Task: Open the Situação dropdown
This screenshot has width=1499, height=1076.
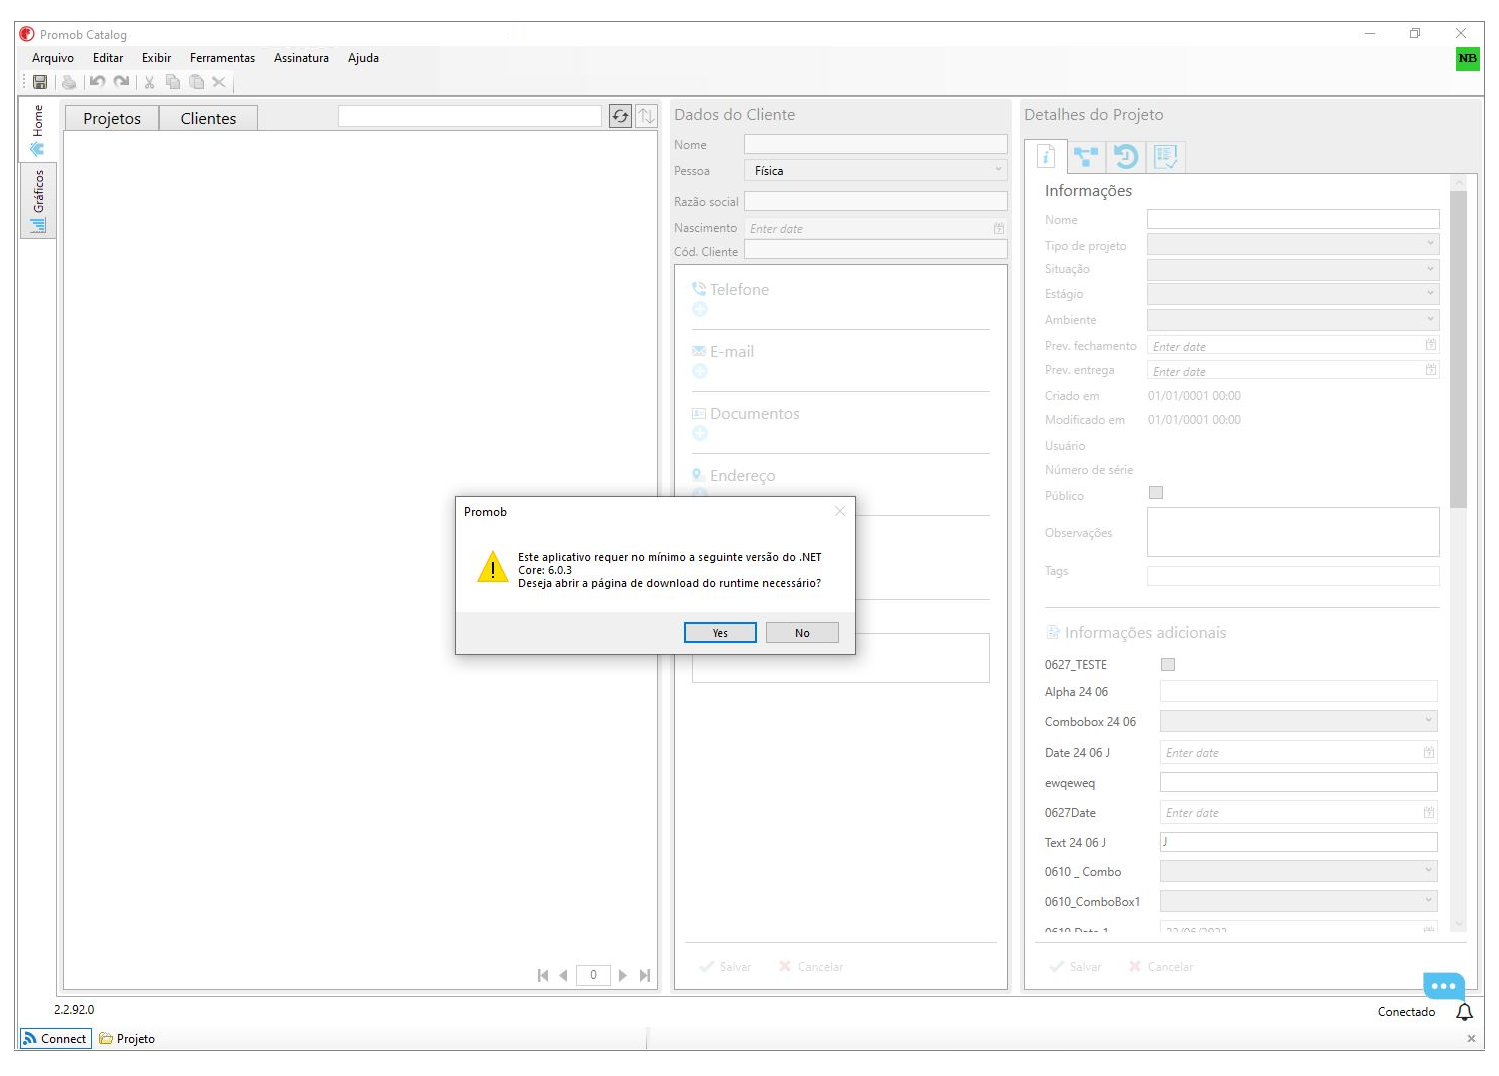Action: click(1293, 269)
